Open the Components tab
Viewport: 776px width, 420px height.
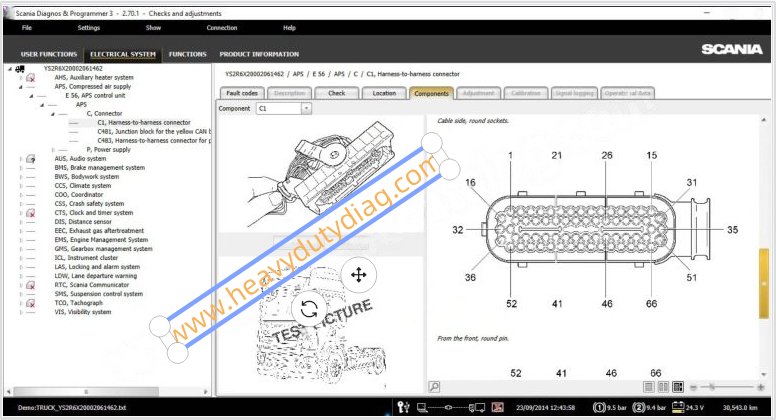coord(432,93)
